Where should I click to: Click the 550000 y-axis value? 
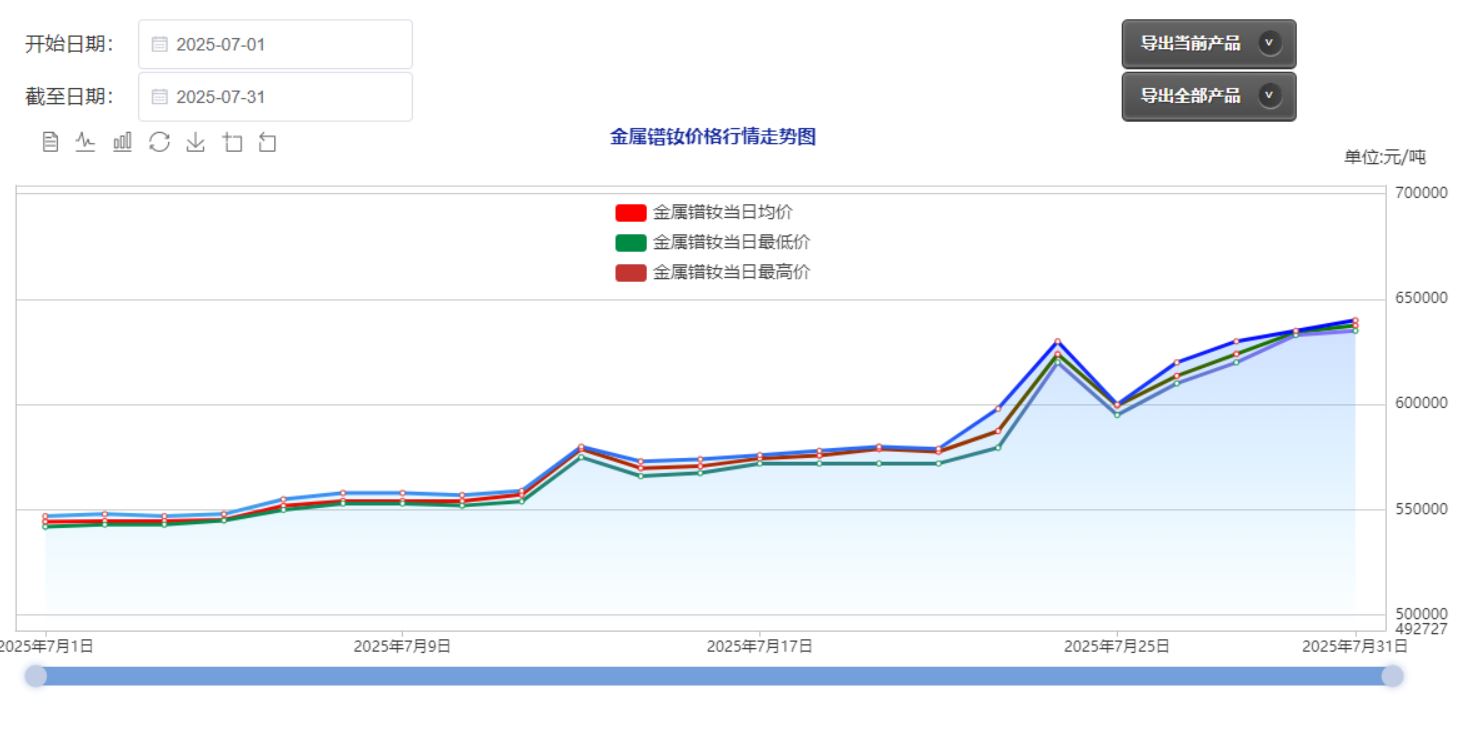1421,509
